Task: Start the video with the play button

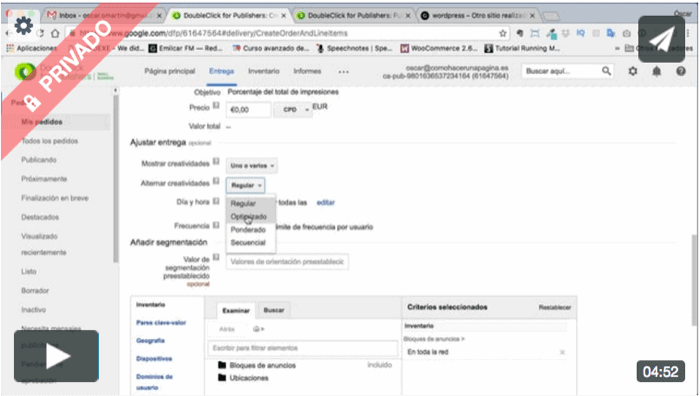Action: (x=56, y=356)
